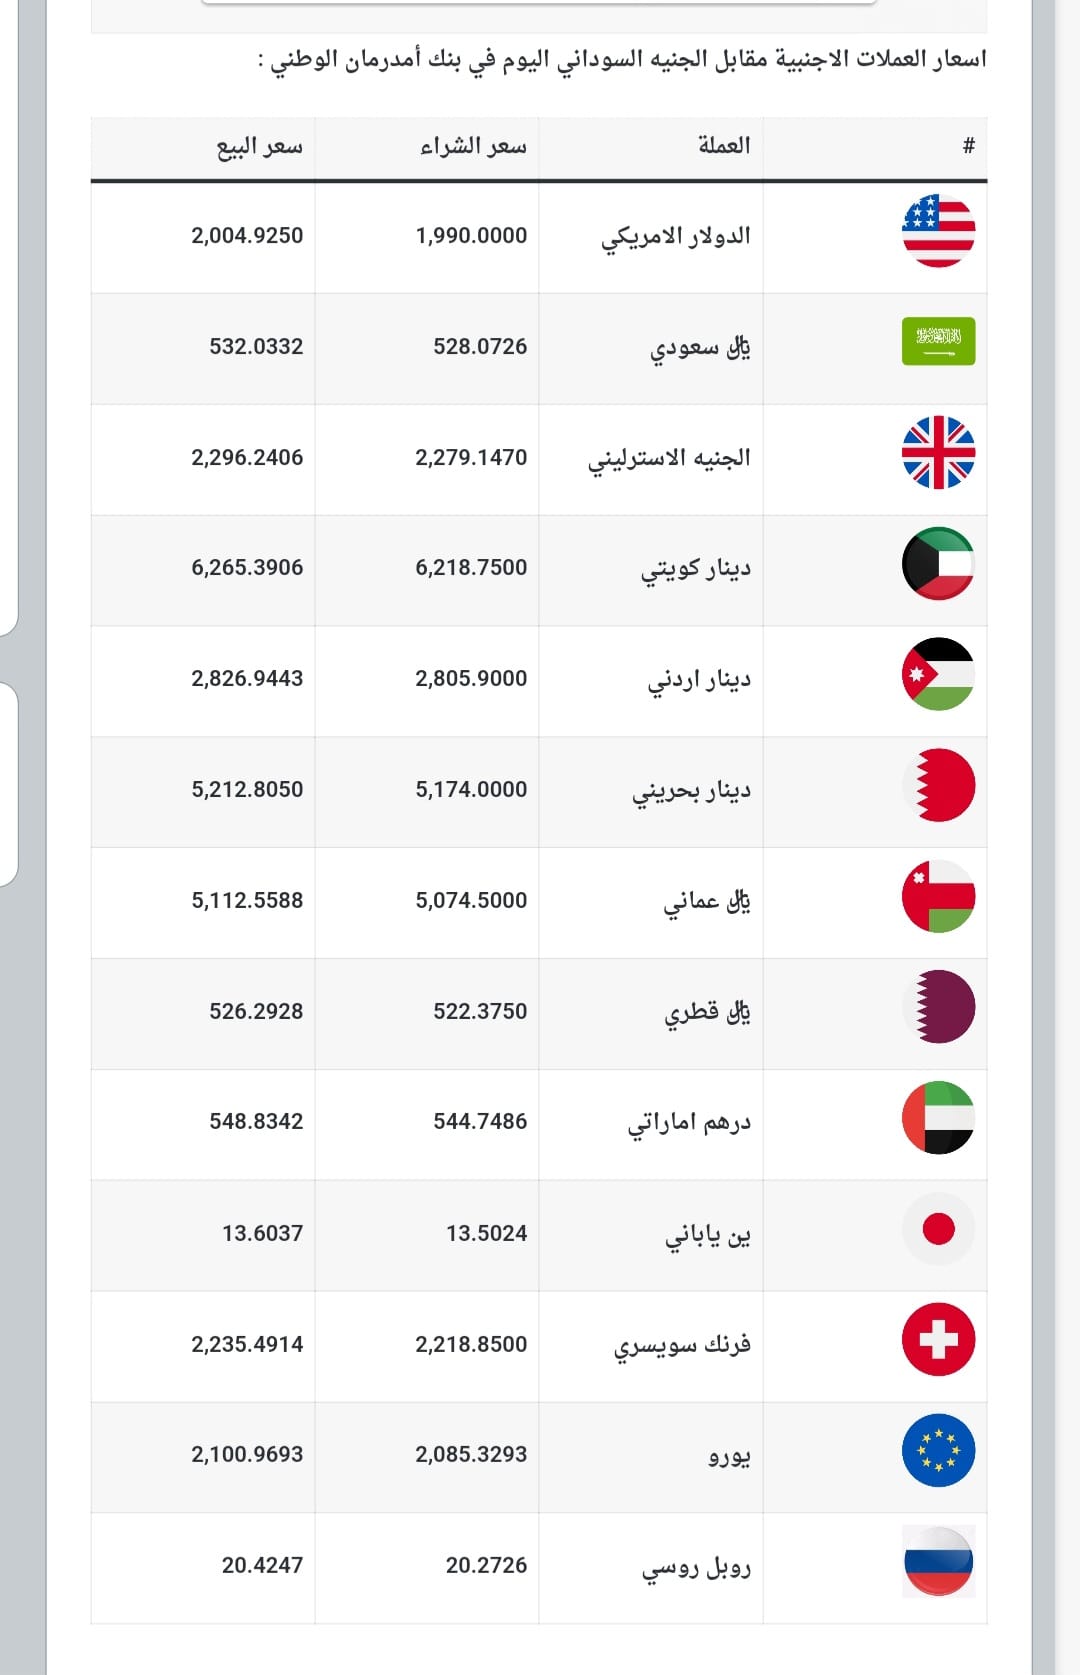The image size is (1080, 1675).
Task: Click the Bahrain flag icon
Action: [938, 785]
